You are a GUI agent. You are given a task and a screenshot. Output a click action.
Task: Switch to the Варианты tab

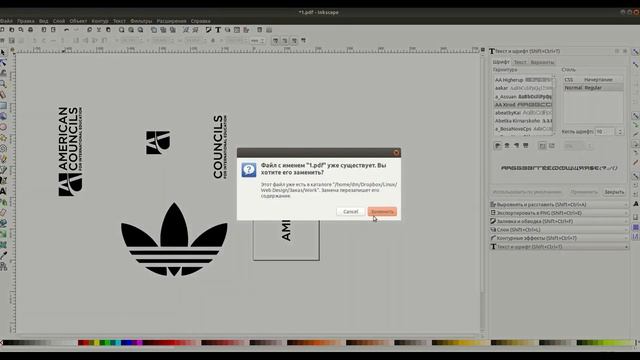pyautogui.click(x=542, y=62)
